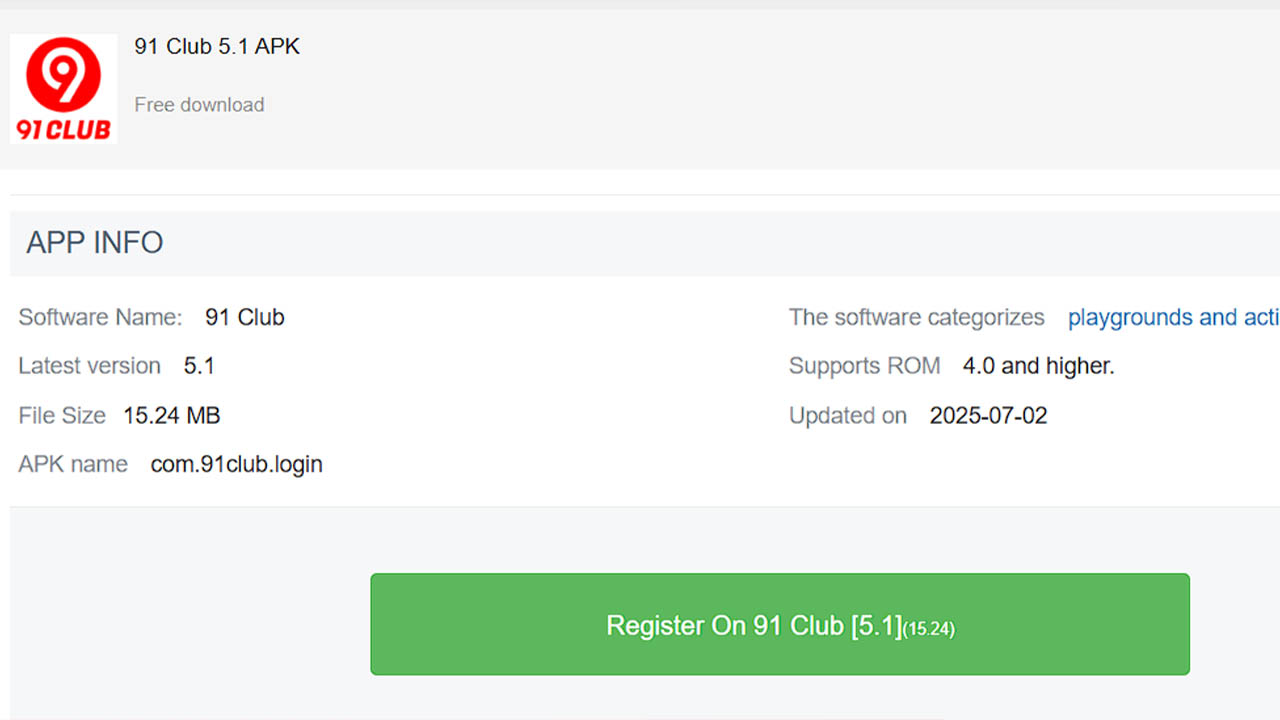This screenshot has height=720, width=1280.
Task: Click the APK name 'com.91club.login'
Action: point(236,464)
